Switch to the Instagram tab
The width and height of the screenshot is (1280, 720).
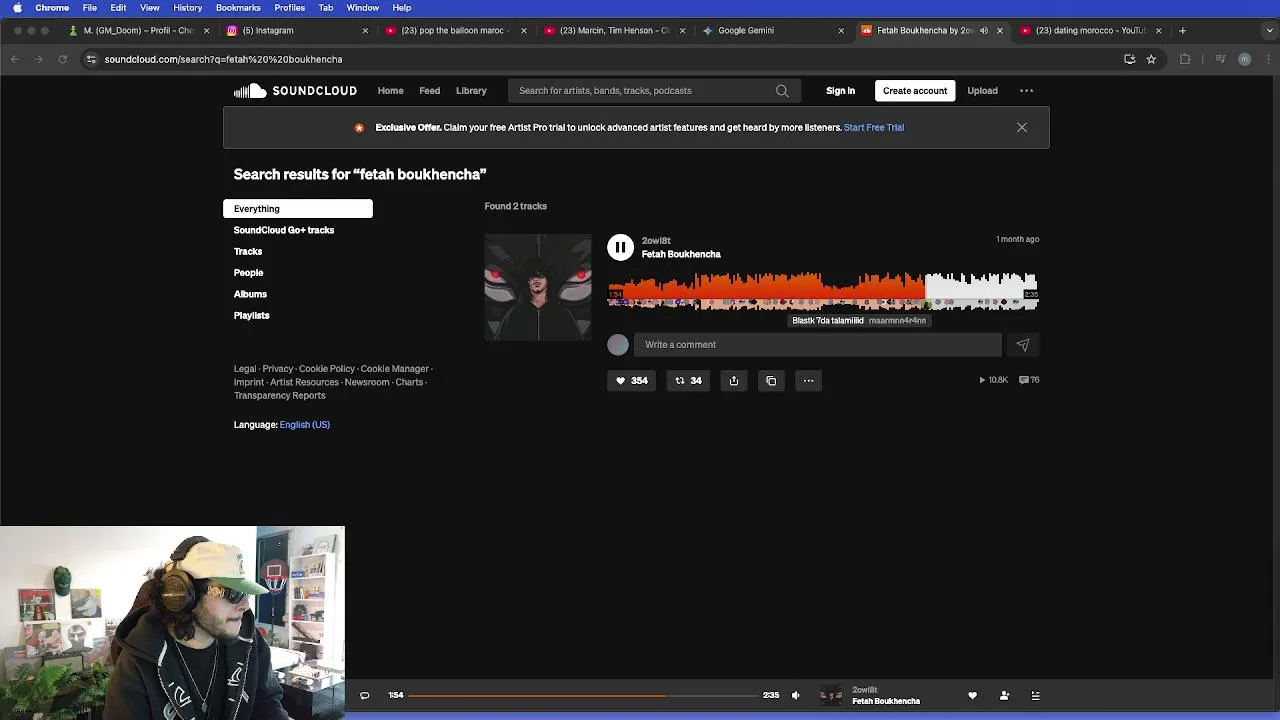(x=296, y=31)
